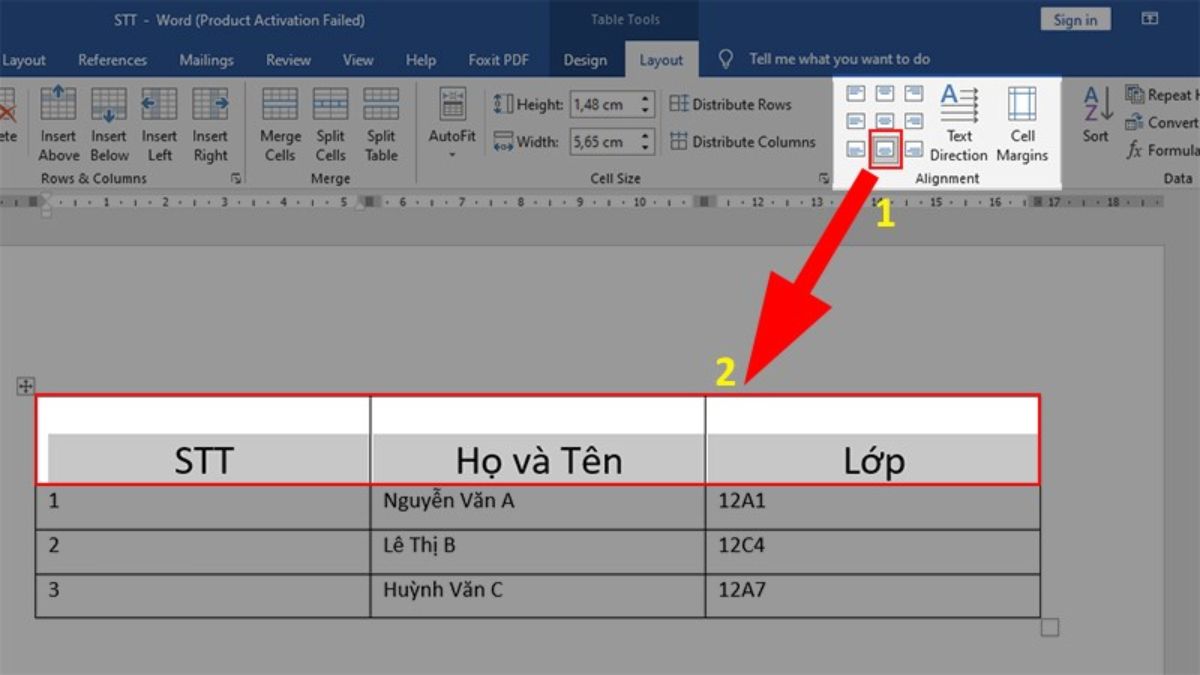This screenshot has width=1200, height=675.
Task: Select Align Center Left in Alignment grid
Action: point(858,122)
